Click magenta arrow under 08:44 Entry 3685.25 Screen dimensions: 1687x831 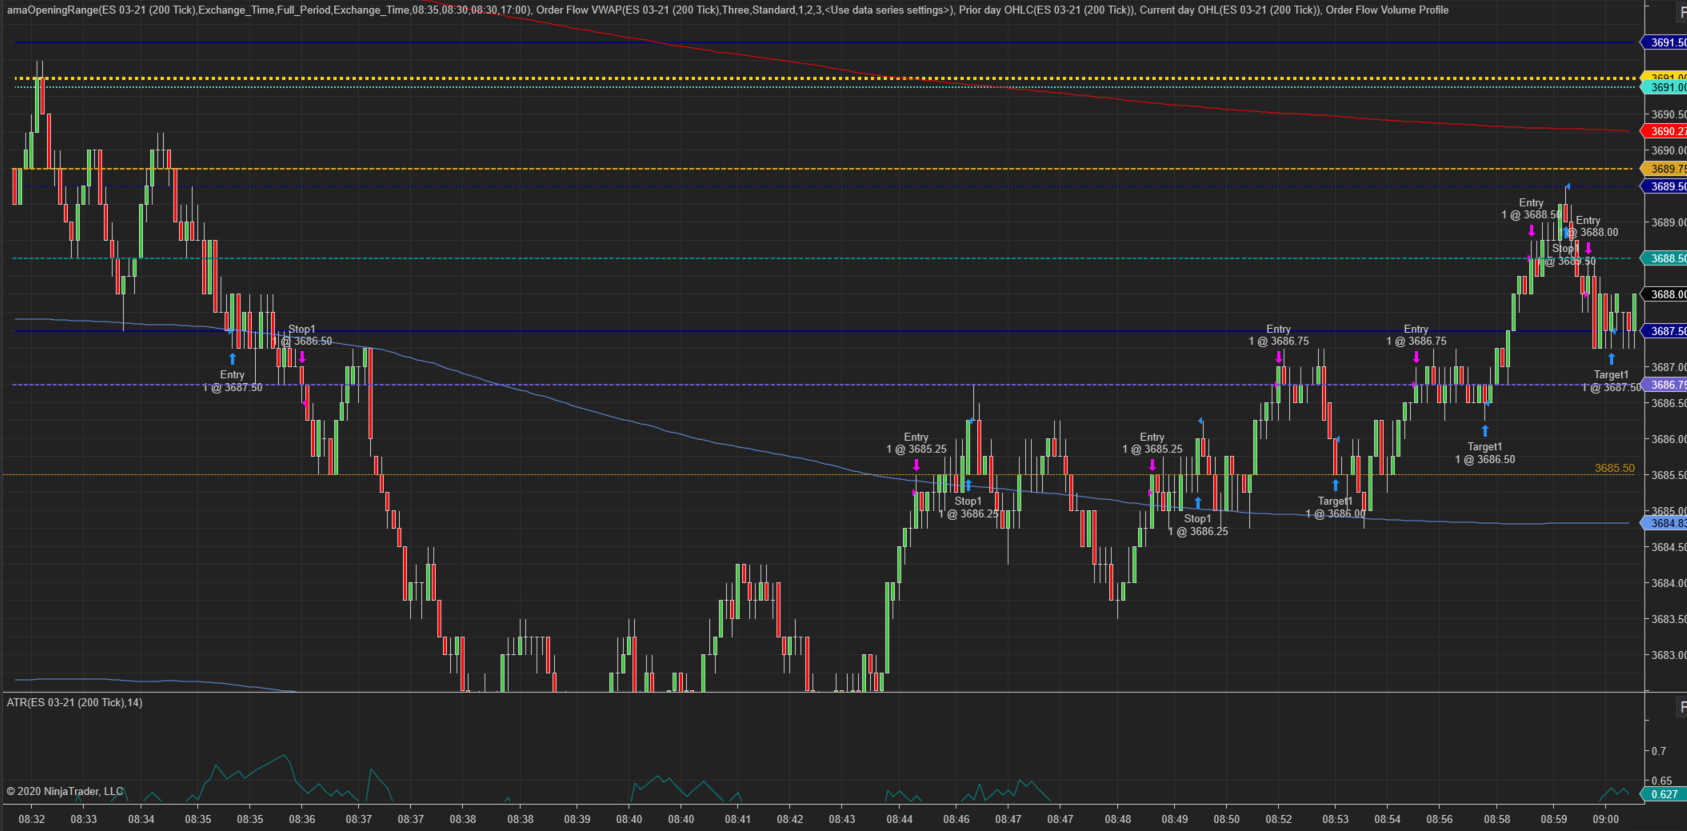click(916, 465)
